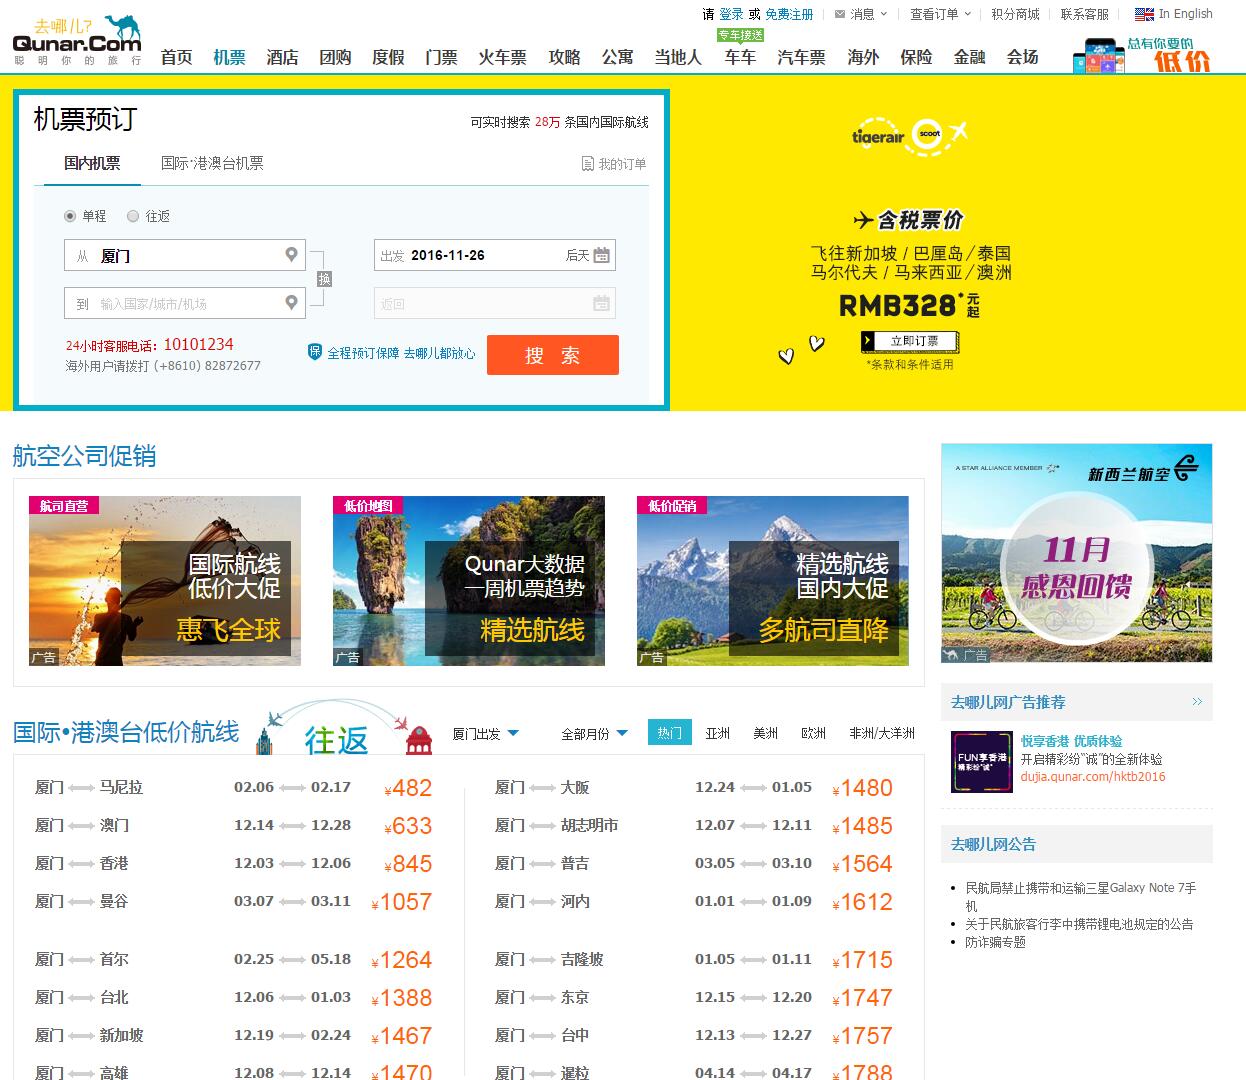Open the points mall link

coord(1015,14)
